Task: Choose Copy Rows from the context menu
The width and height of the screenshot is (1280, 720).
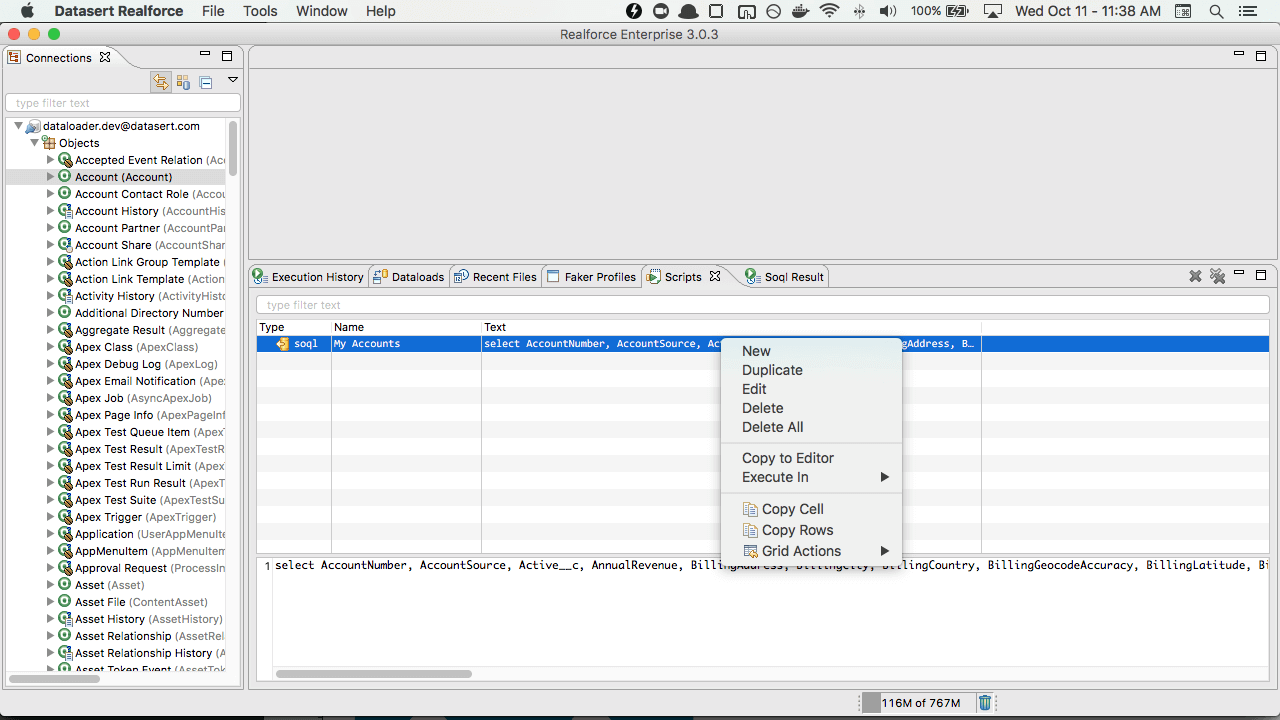Action: tap(811, 530)
